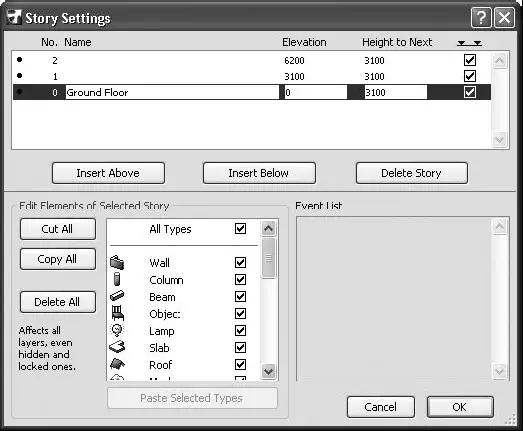Select story 2 row in list
523x431 pixels.
[x=252, y=60]
